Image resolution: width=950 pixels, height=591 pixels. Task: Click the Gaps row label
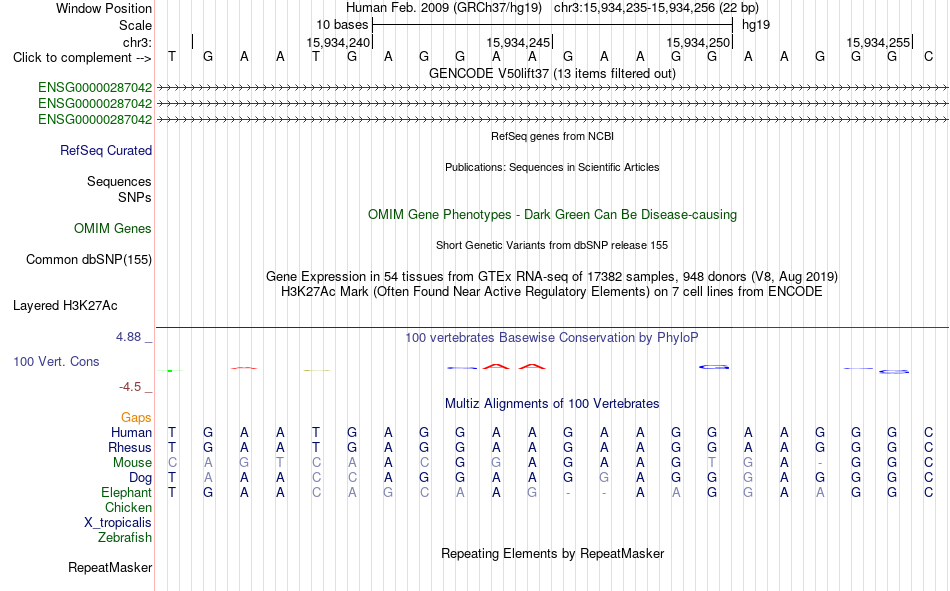pyautogui.click(x=136, y=417)
